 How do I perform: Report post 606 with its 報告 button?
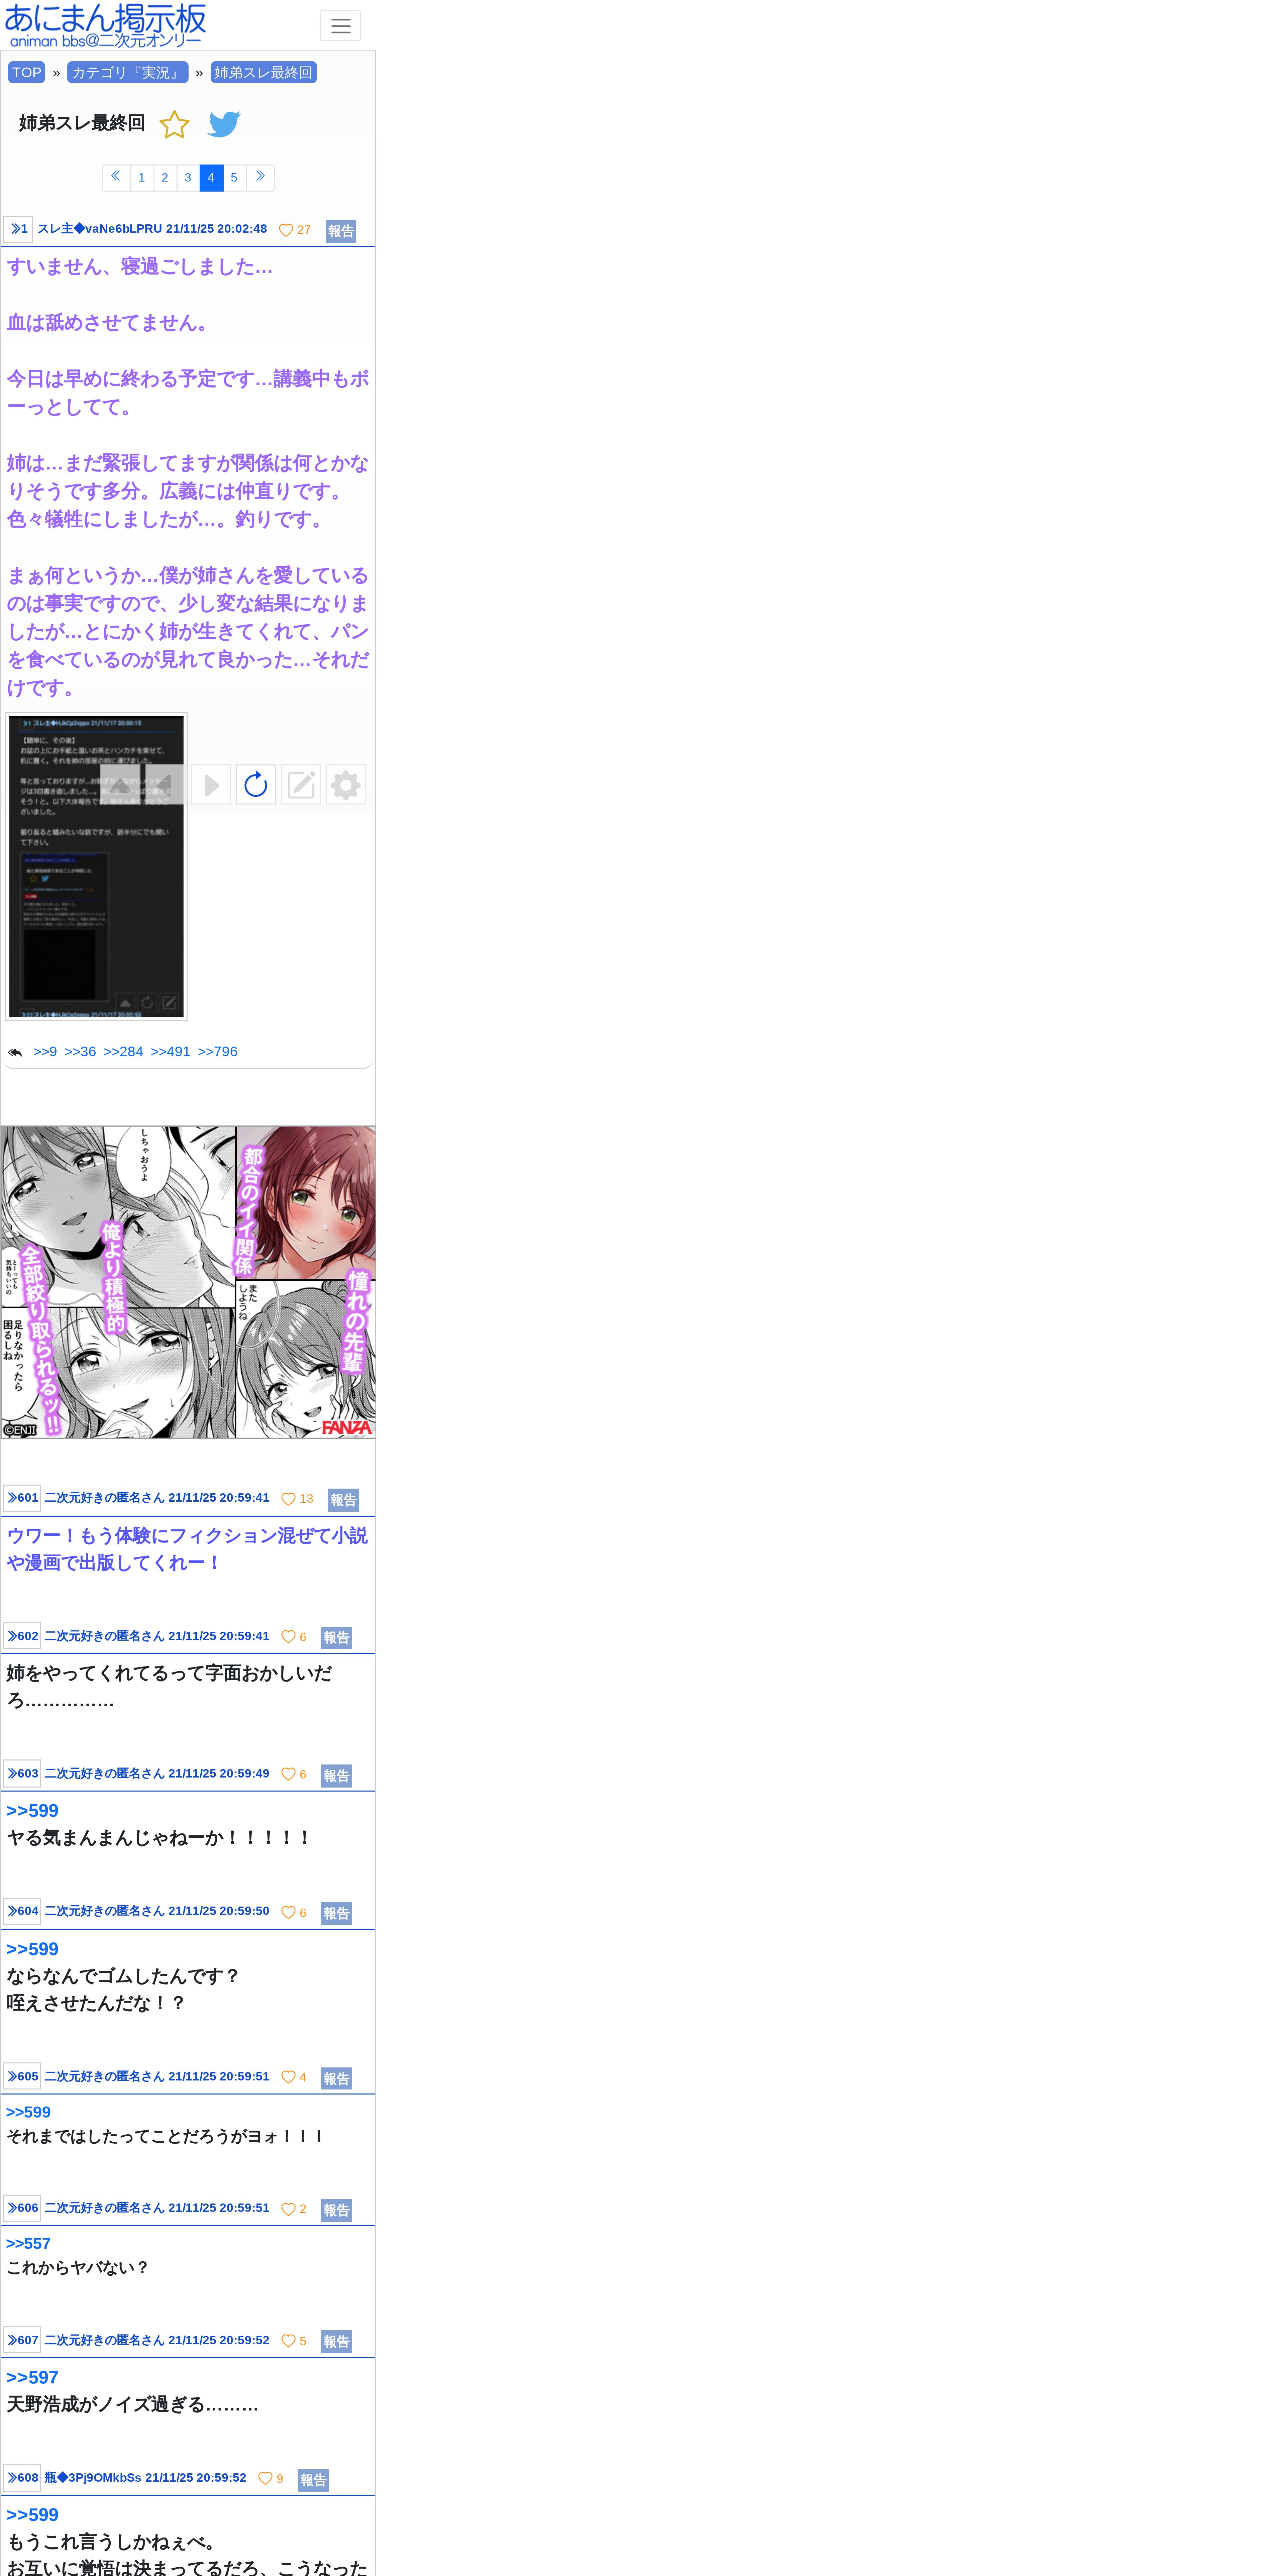coord(336,2210)
